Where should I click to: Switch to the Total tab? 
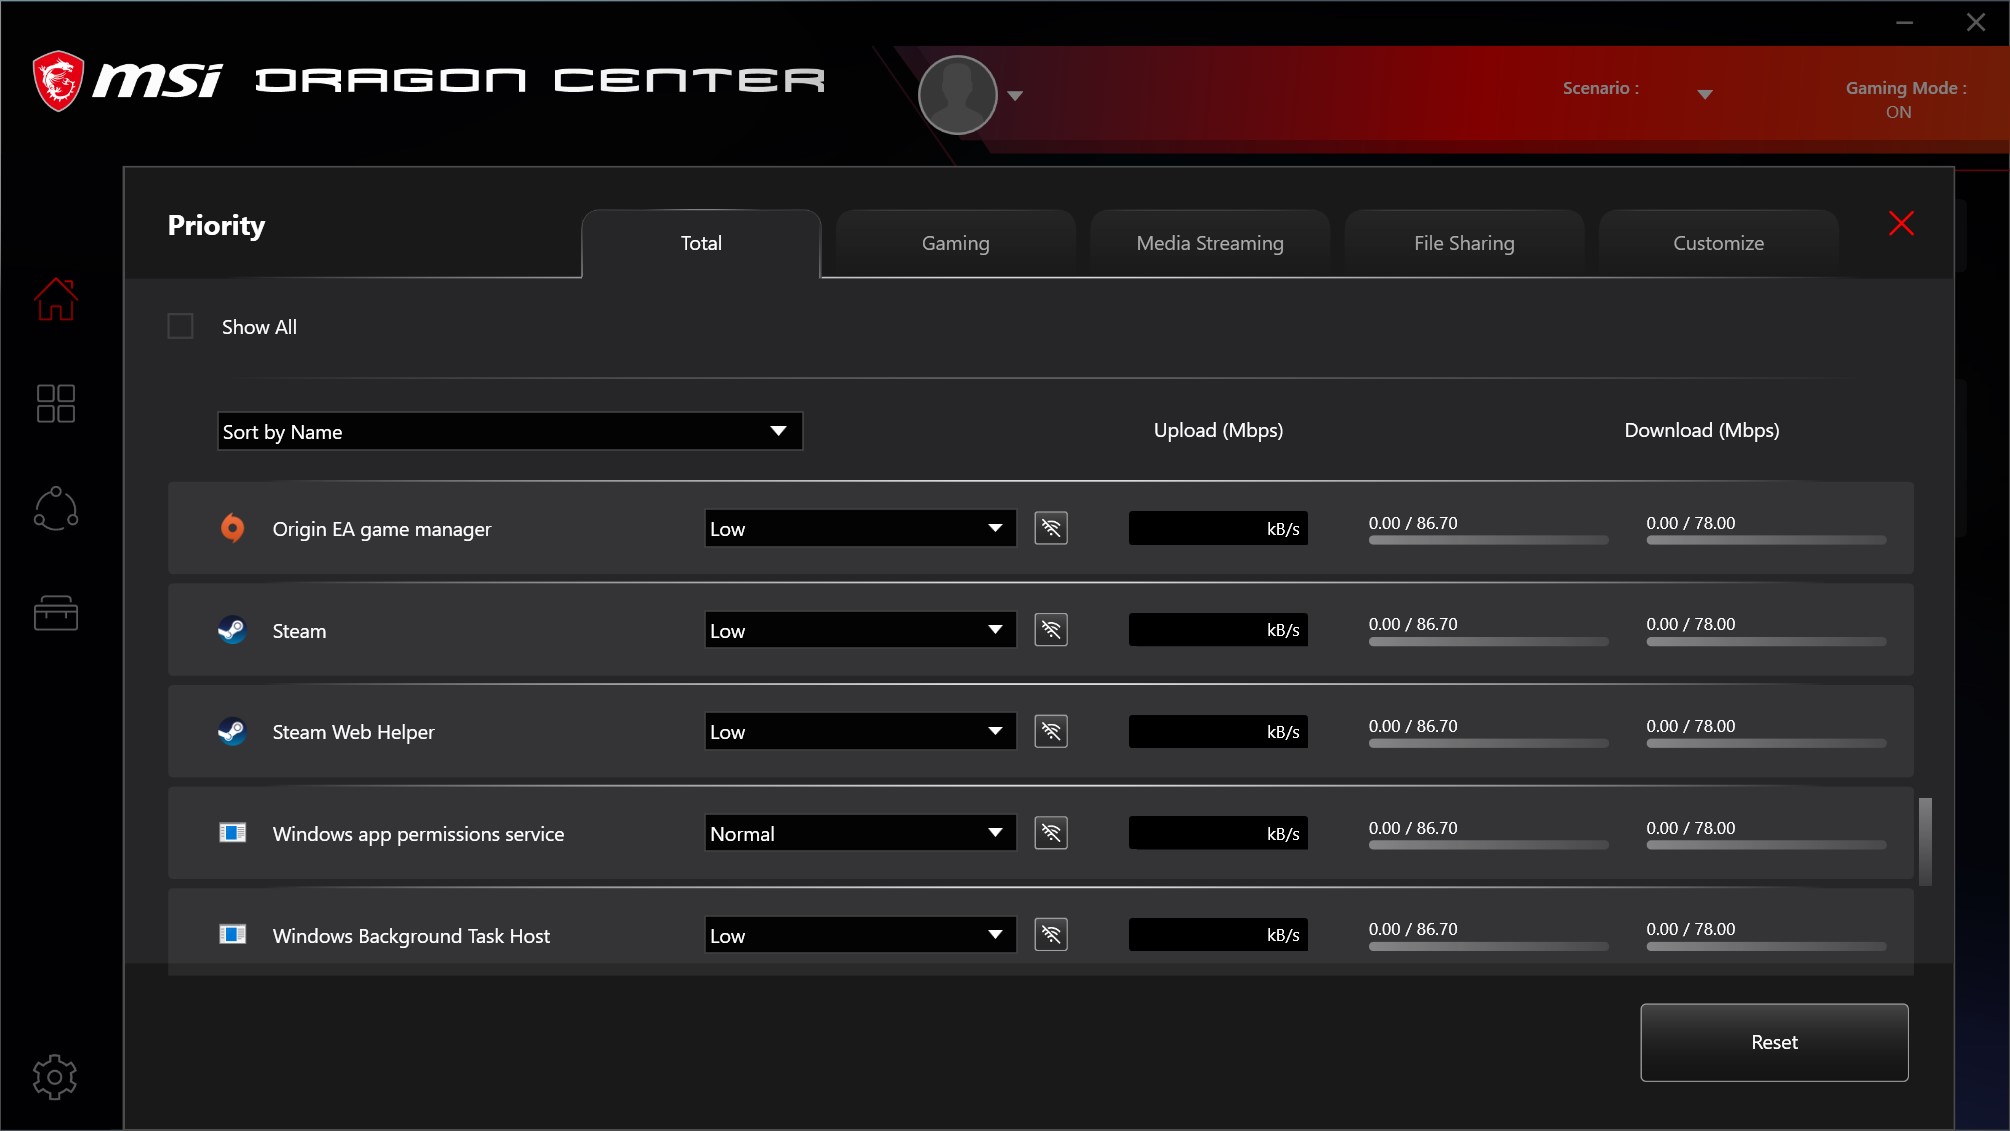[701, 243]
